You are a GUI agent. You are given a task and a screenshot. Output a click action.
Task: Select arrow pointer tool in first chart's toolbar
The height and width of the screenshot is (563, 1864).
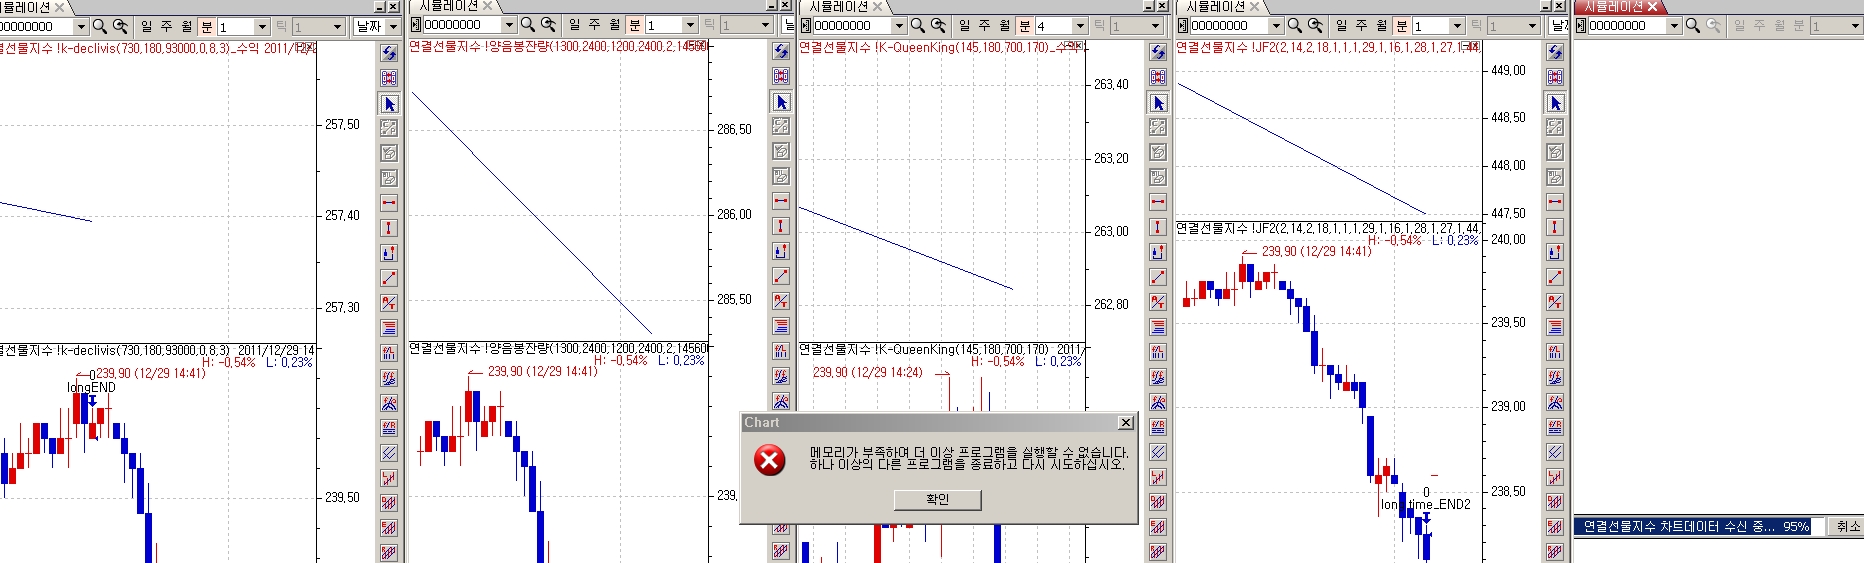click(x=389, y=104)
